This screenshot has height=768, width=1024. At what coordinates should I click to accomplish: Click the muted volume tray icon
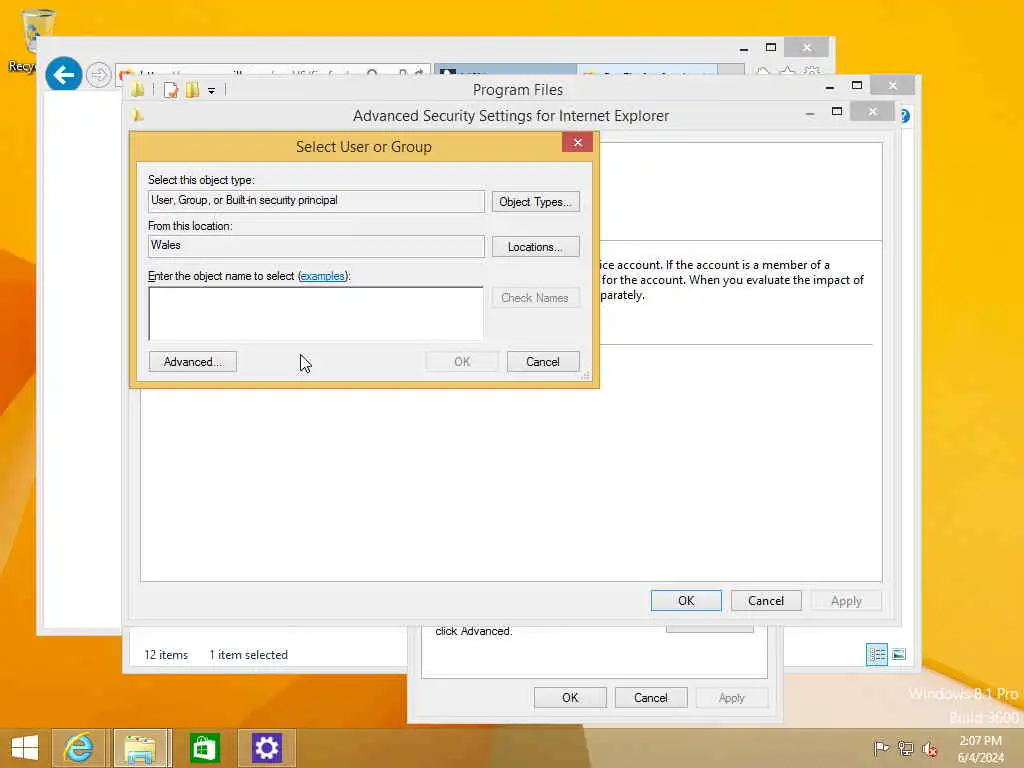tap(929, 748)
